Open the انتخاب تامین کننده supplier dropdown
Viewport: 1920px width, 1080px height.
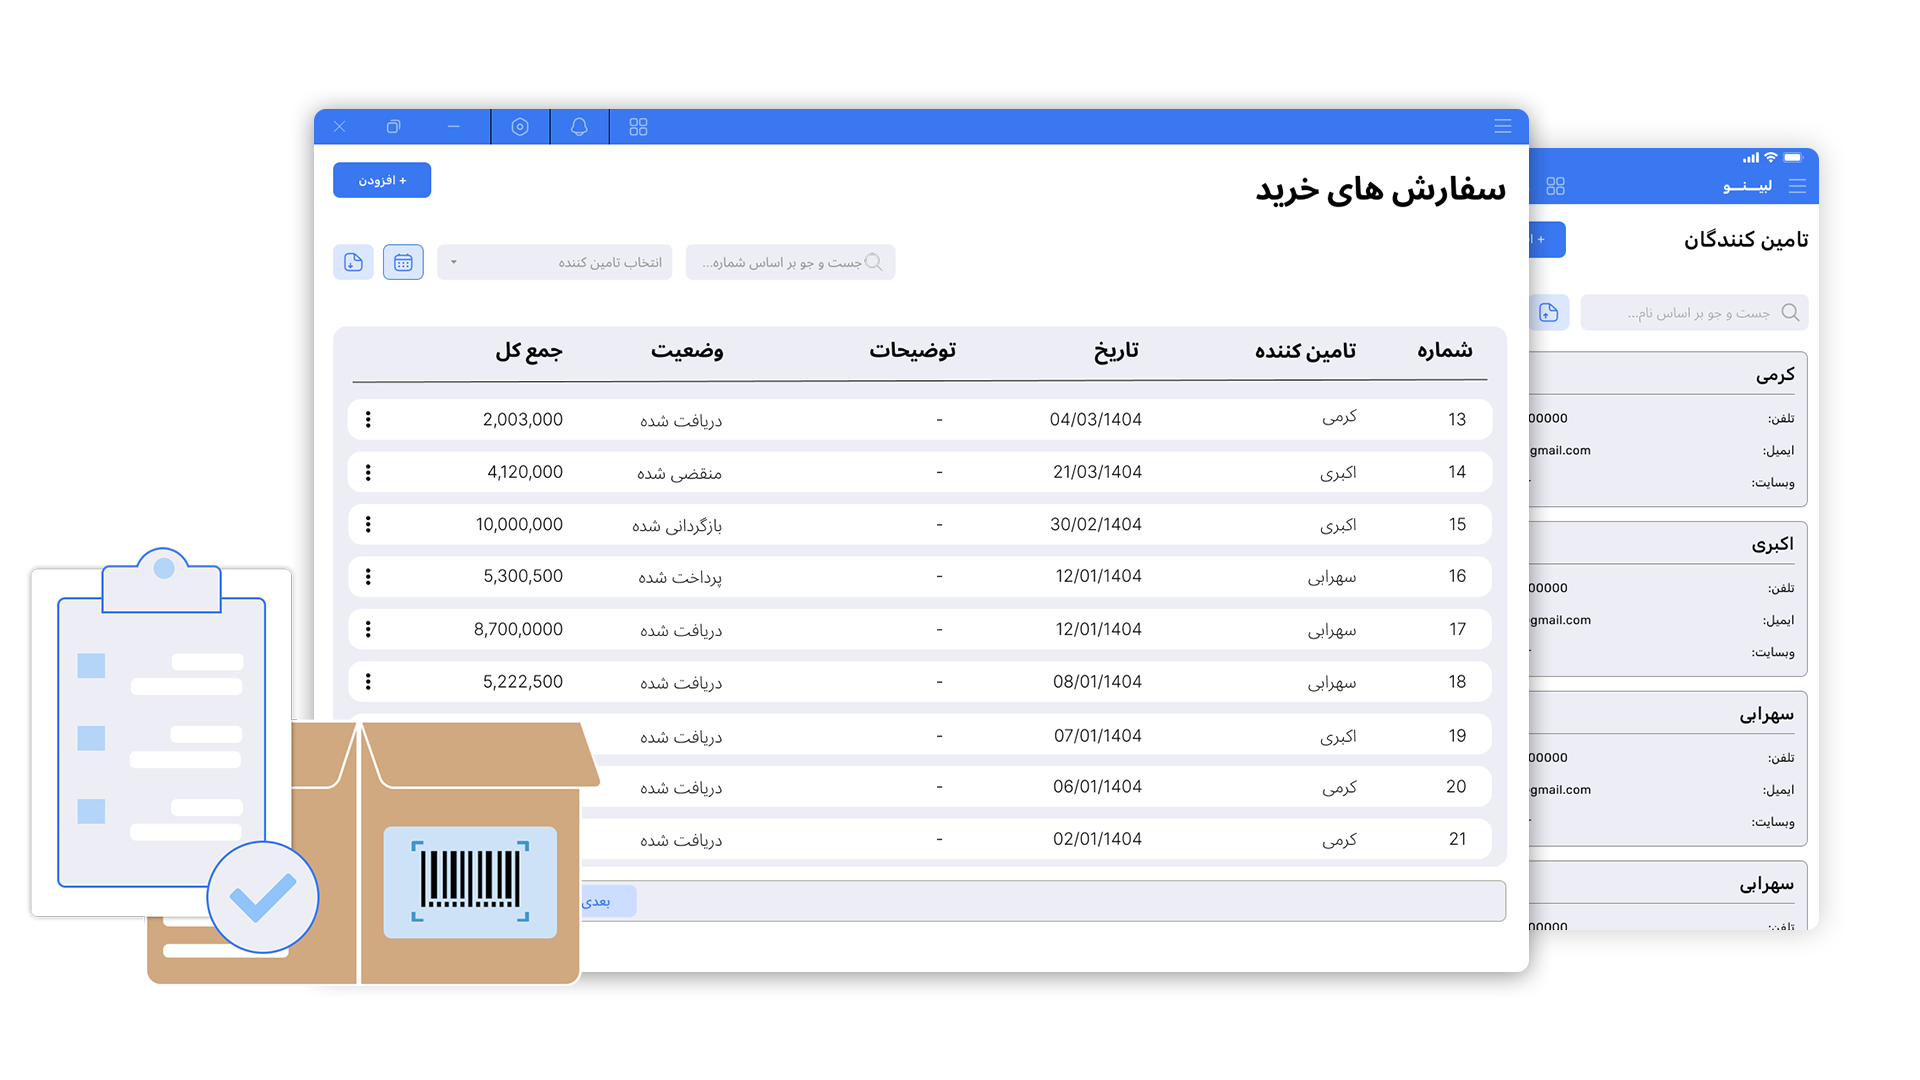pyautogui.click(x=555, y=262)
